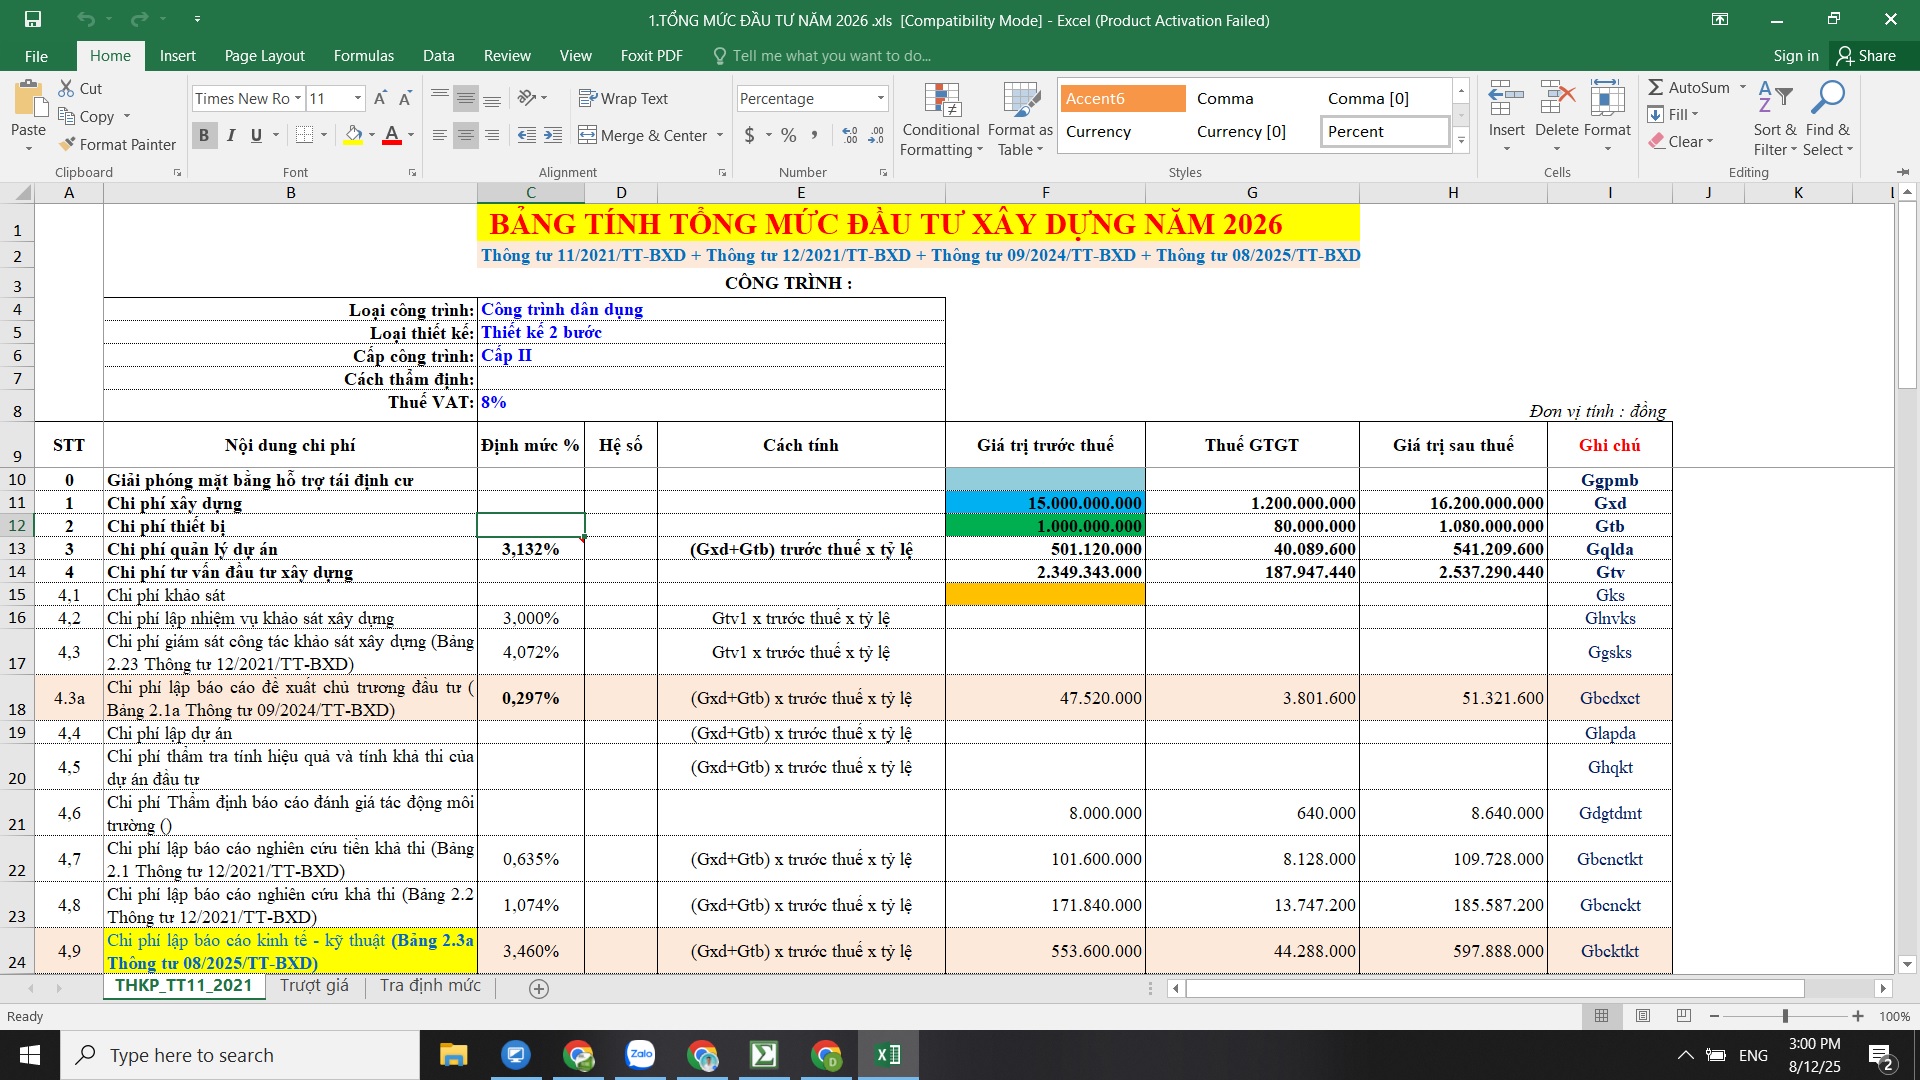Click the Wrap Text icon
Image resolution: width=1920 pixels, height=1080 pixels.
(x=588, y=98)
